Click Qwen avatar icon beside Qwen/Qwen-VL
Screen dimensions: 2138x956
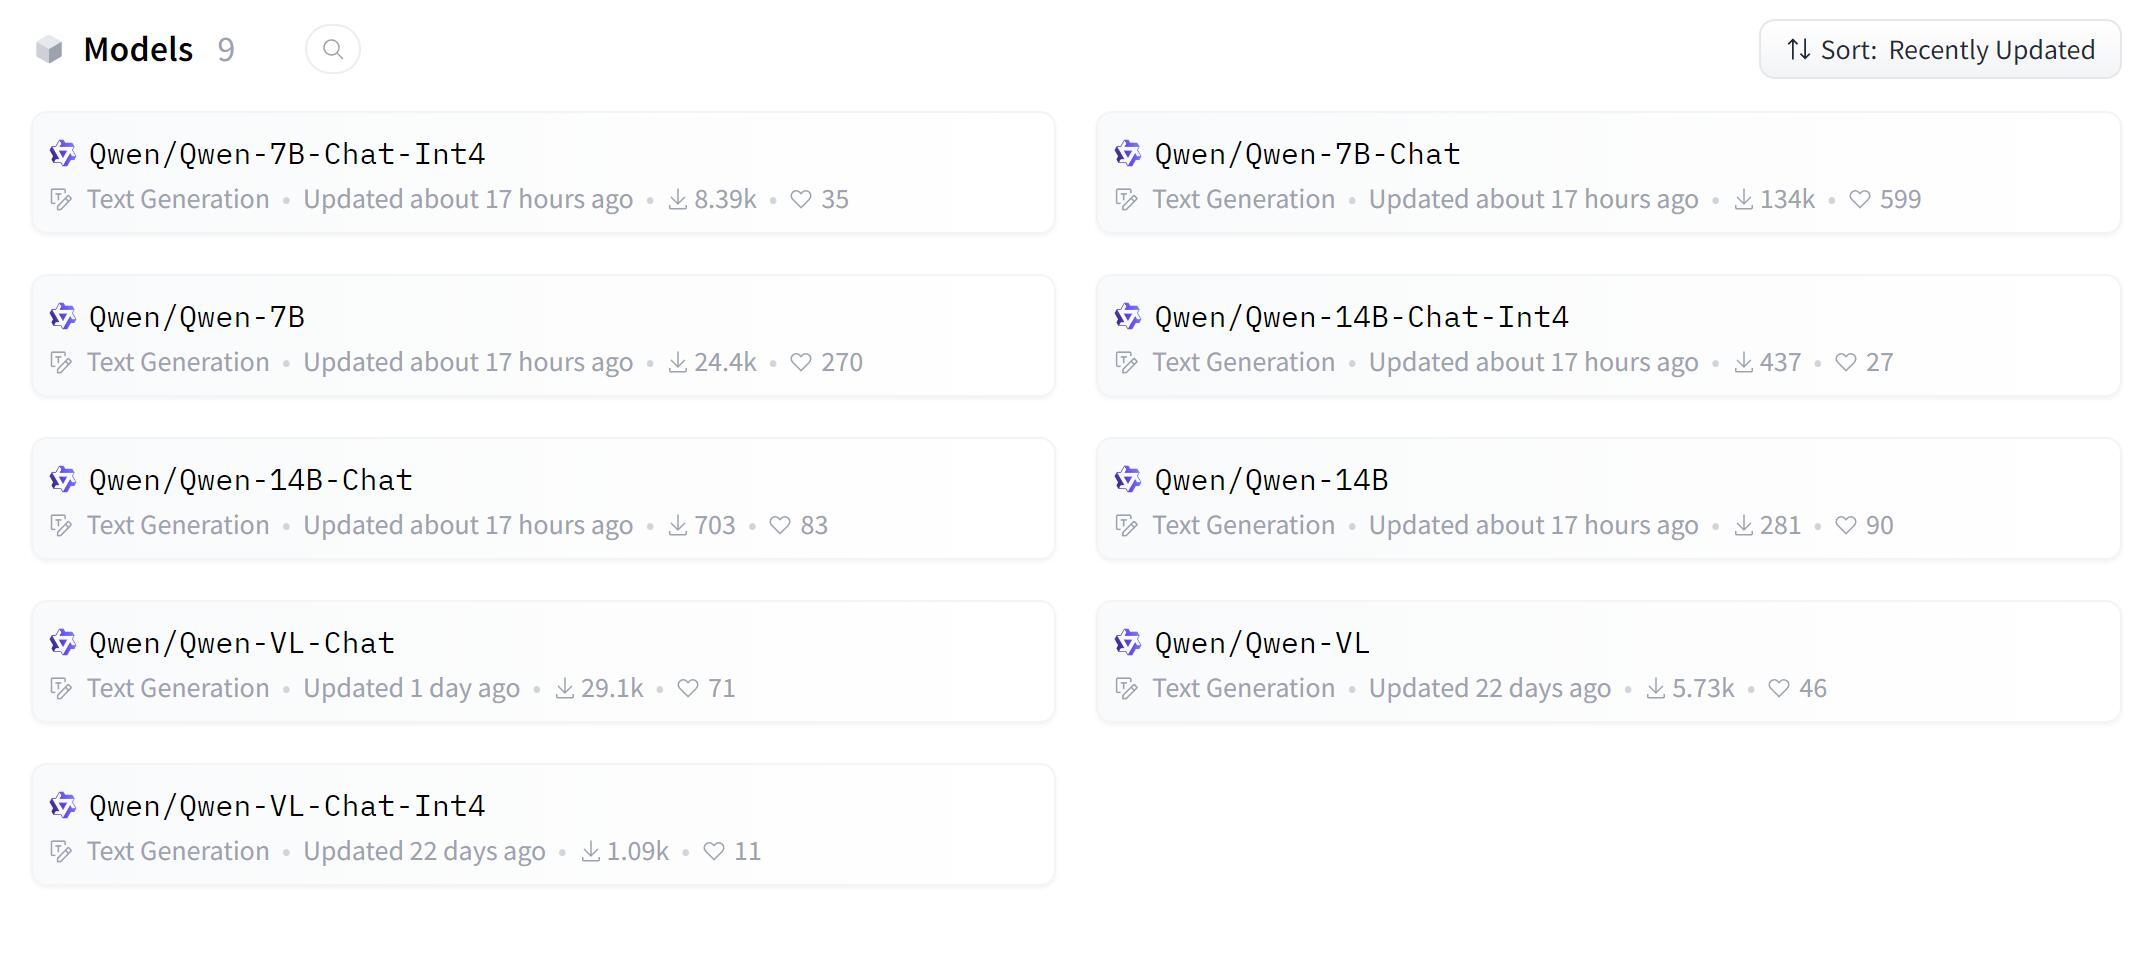click(x=1128, y=642)
